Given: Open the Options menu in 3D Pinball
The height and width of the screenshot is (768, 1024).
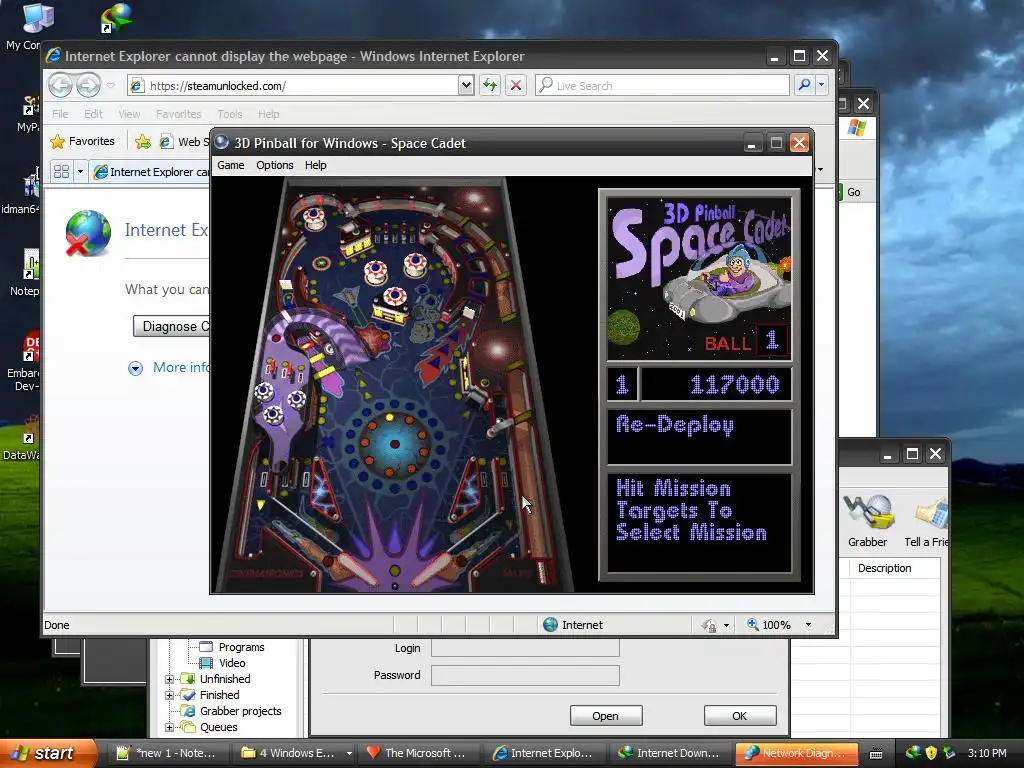Looking at the screenshot, I should pos(274,165).
